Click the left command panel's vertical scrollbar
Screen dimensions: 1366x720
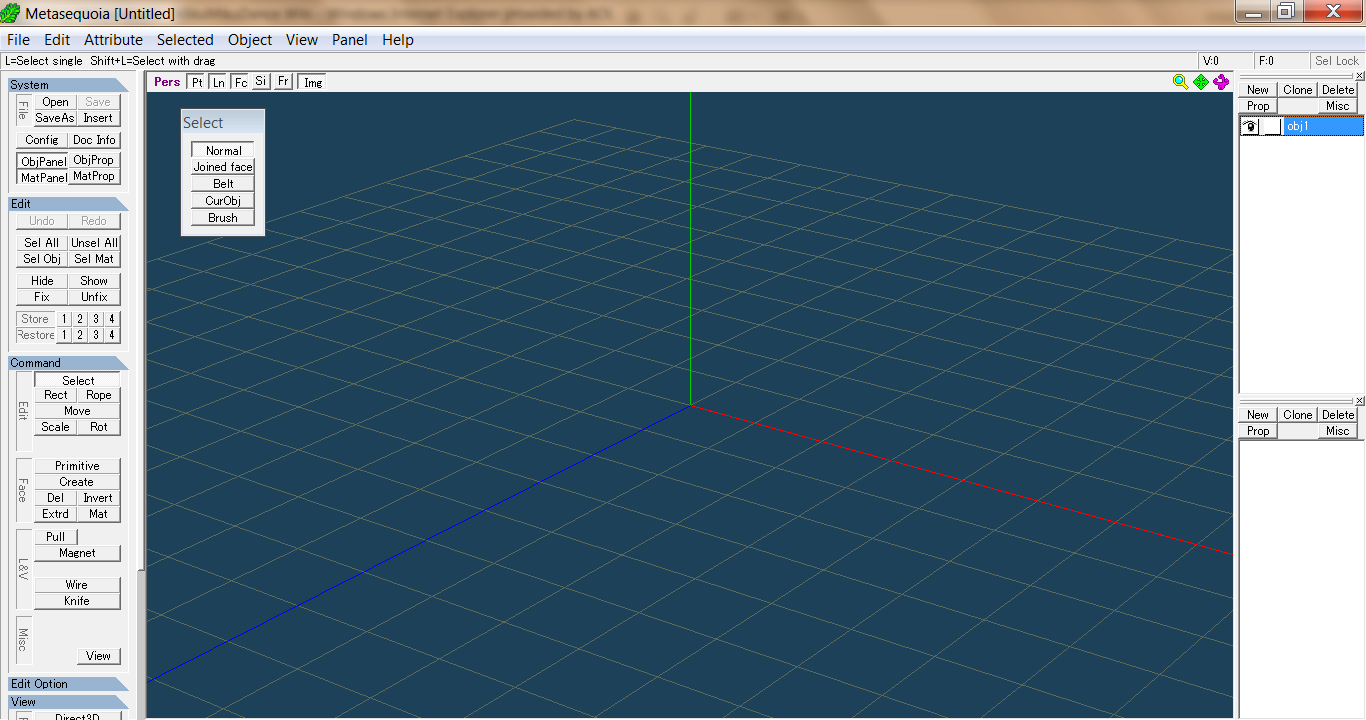[141, 395]
